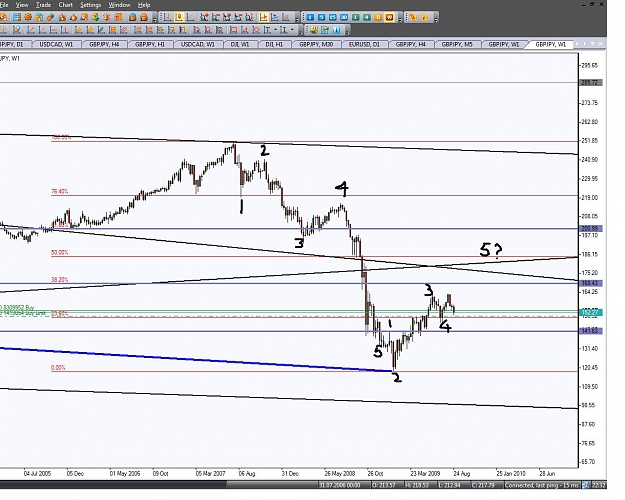Viewport: 625px width, 500px height.
Task: Click the 'Connected, last ping' status text
Action: pos(542,485)
